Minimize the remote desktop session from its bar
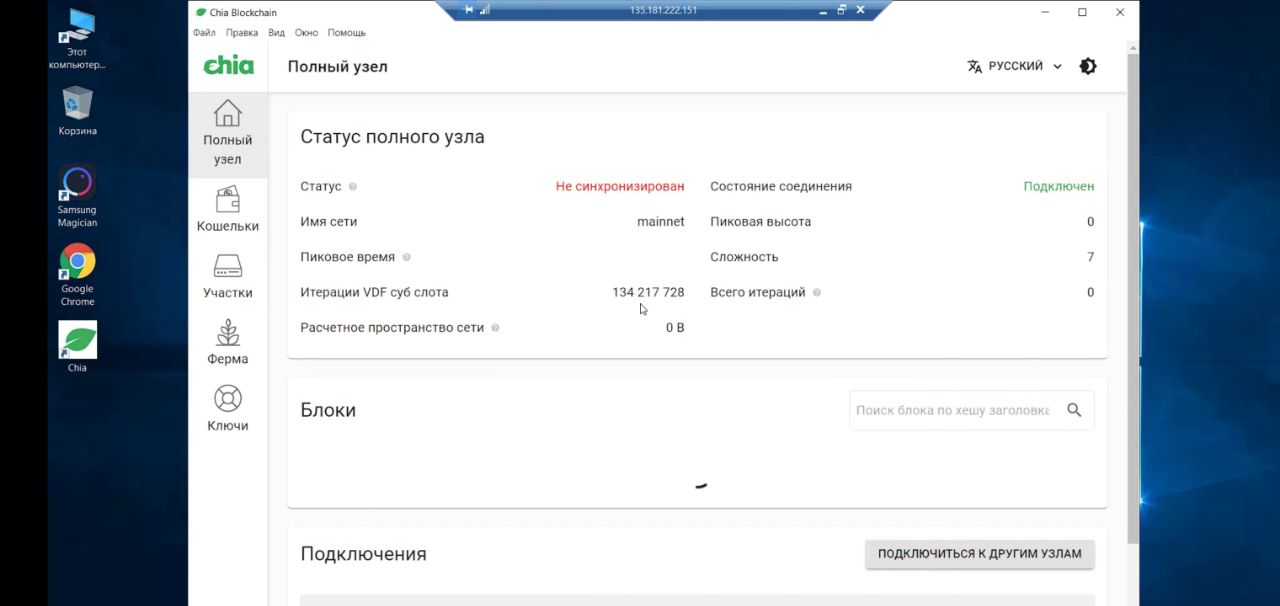The image size is (1280, 606). pyautogui.click(x=822, y=10)
